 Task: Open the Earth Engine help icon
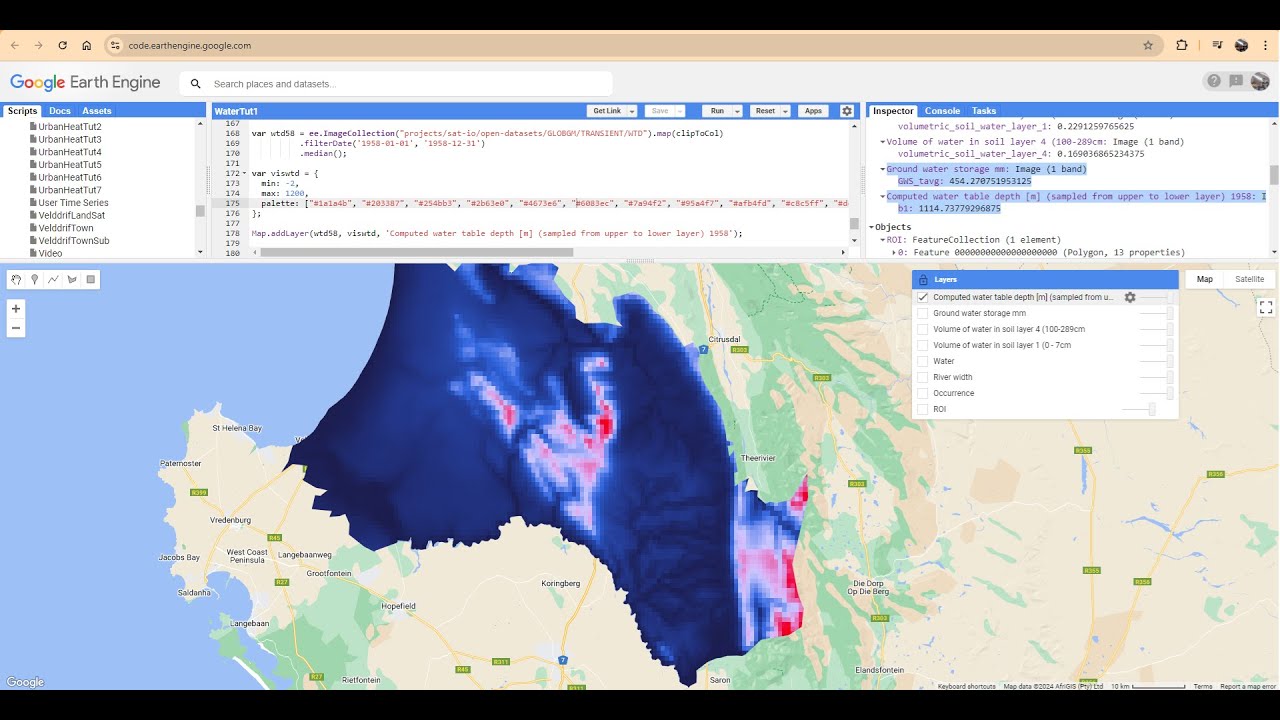1214,81
